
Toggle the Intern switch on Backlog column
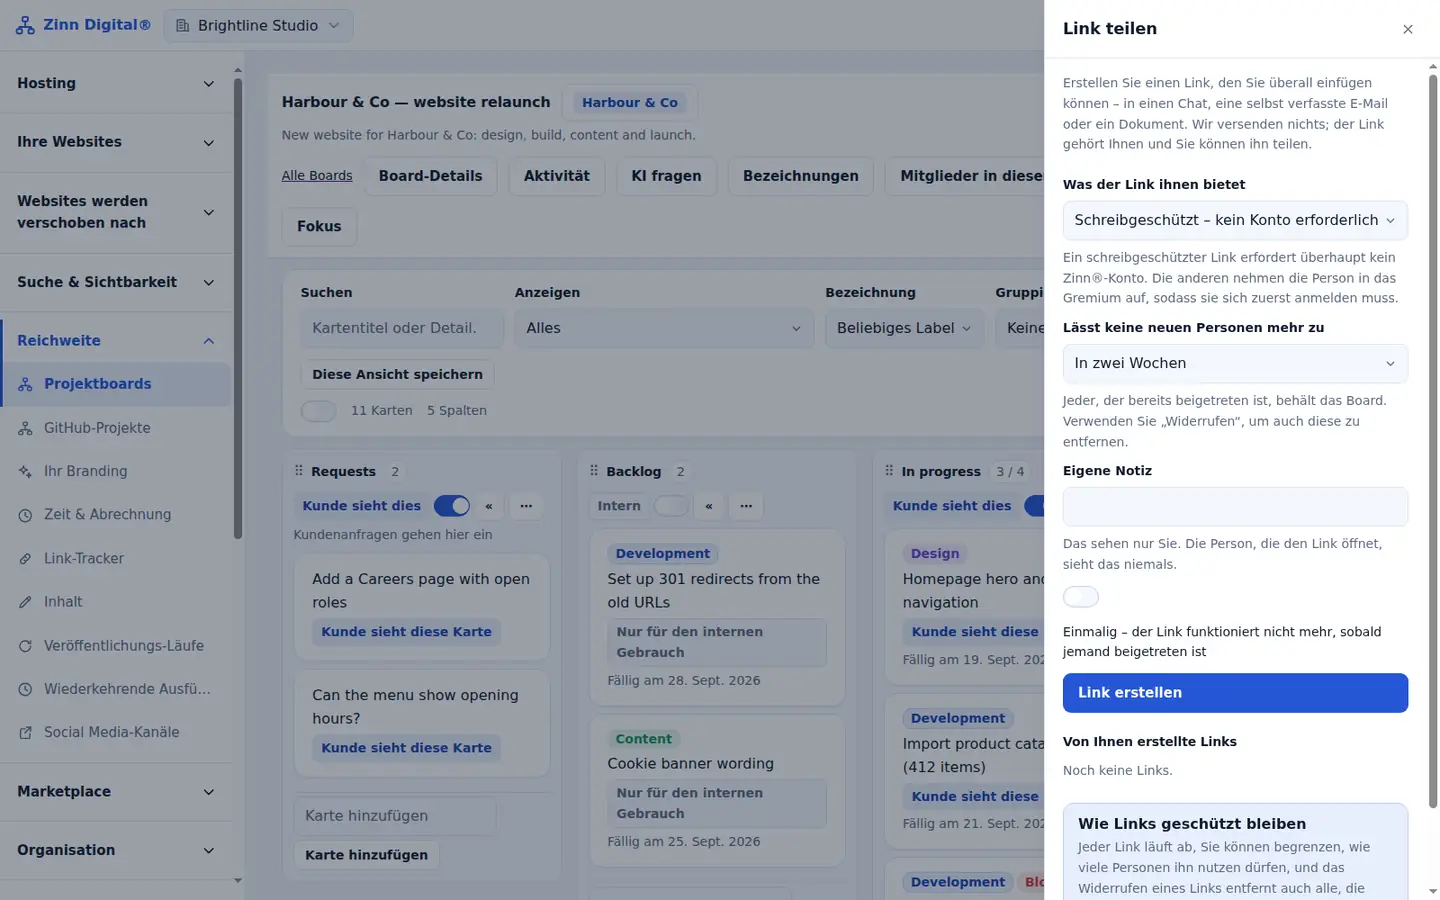[672, 506]
